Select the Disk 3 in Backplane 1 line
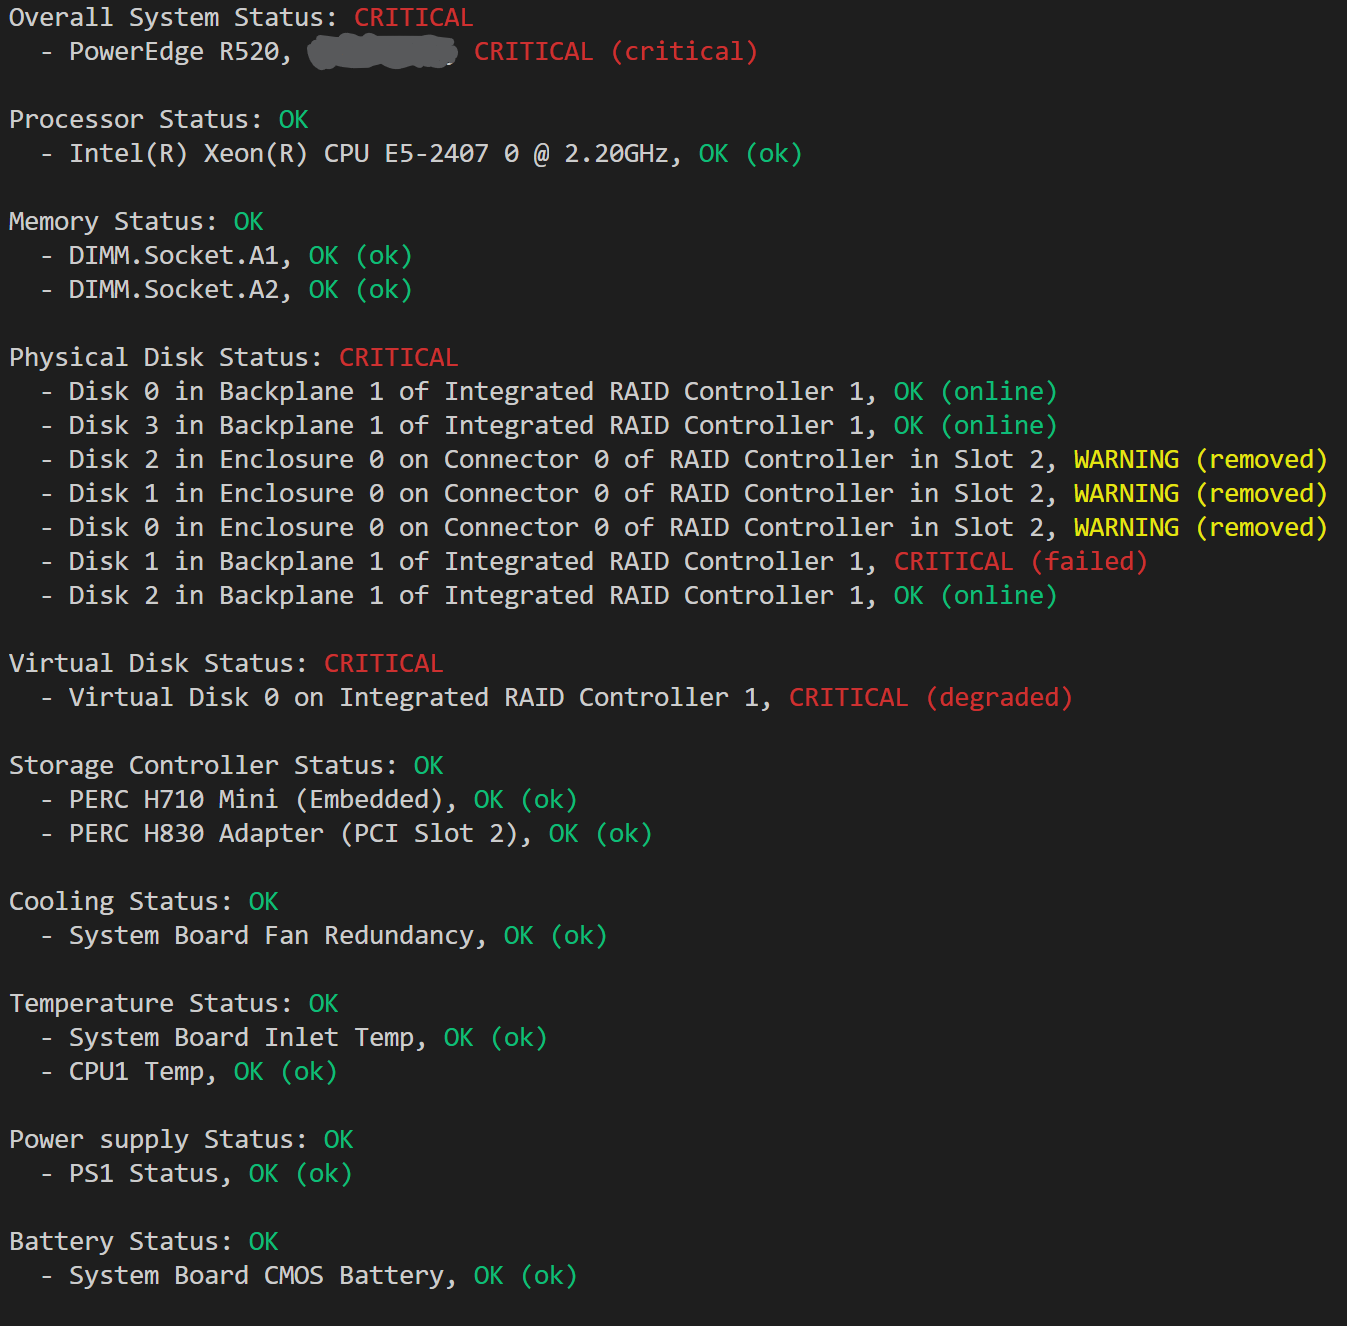 [x=562, y=426]
